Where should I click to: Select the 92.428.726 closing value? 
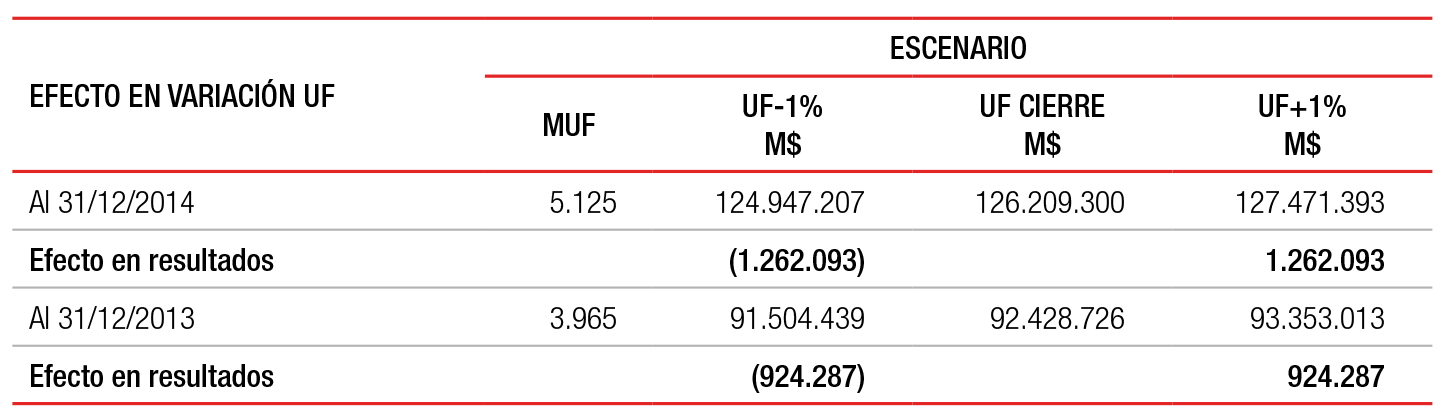(x=1058, y=319)
